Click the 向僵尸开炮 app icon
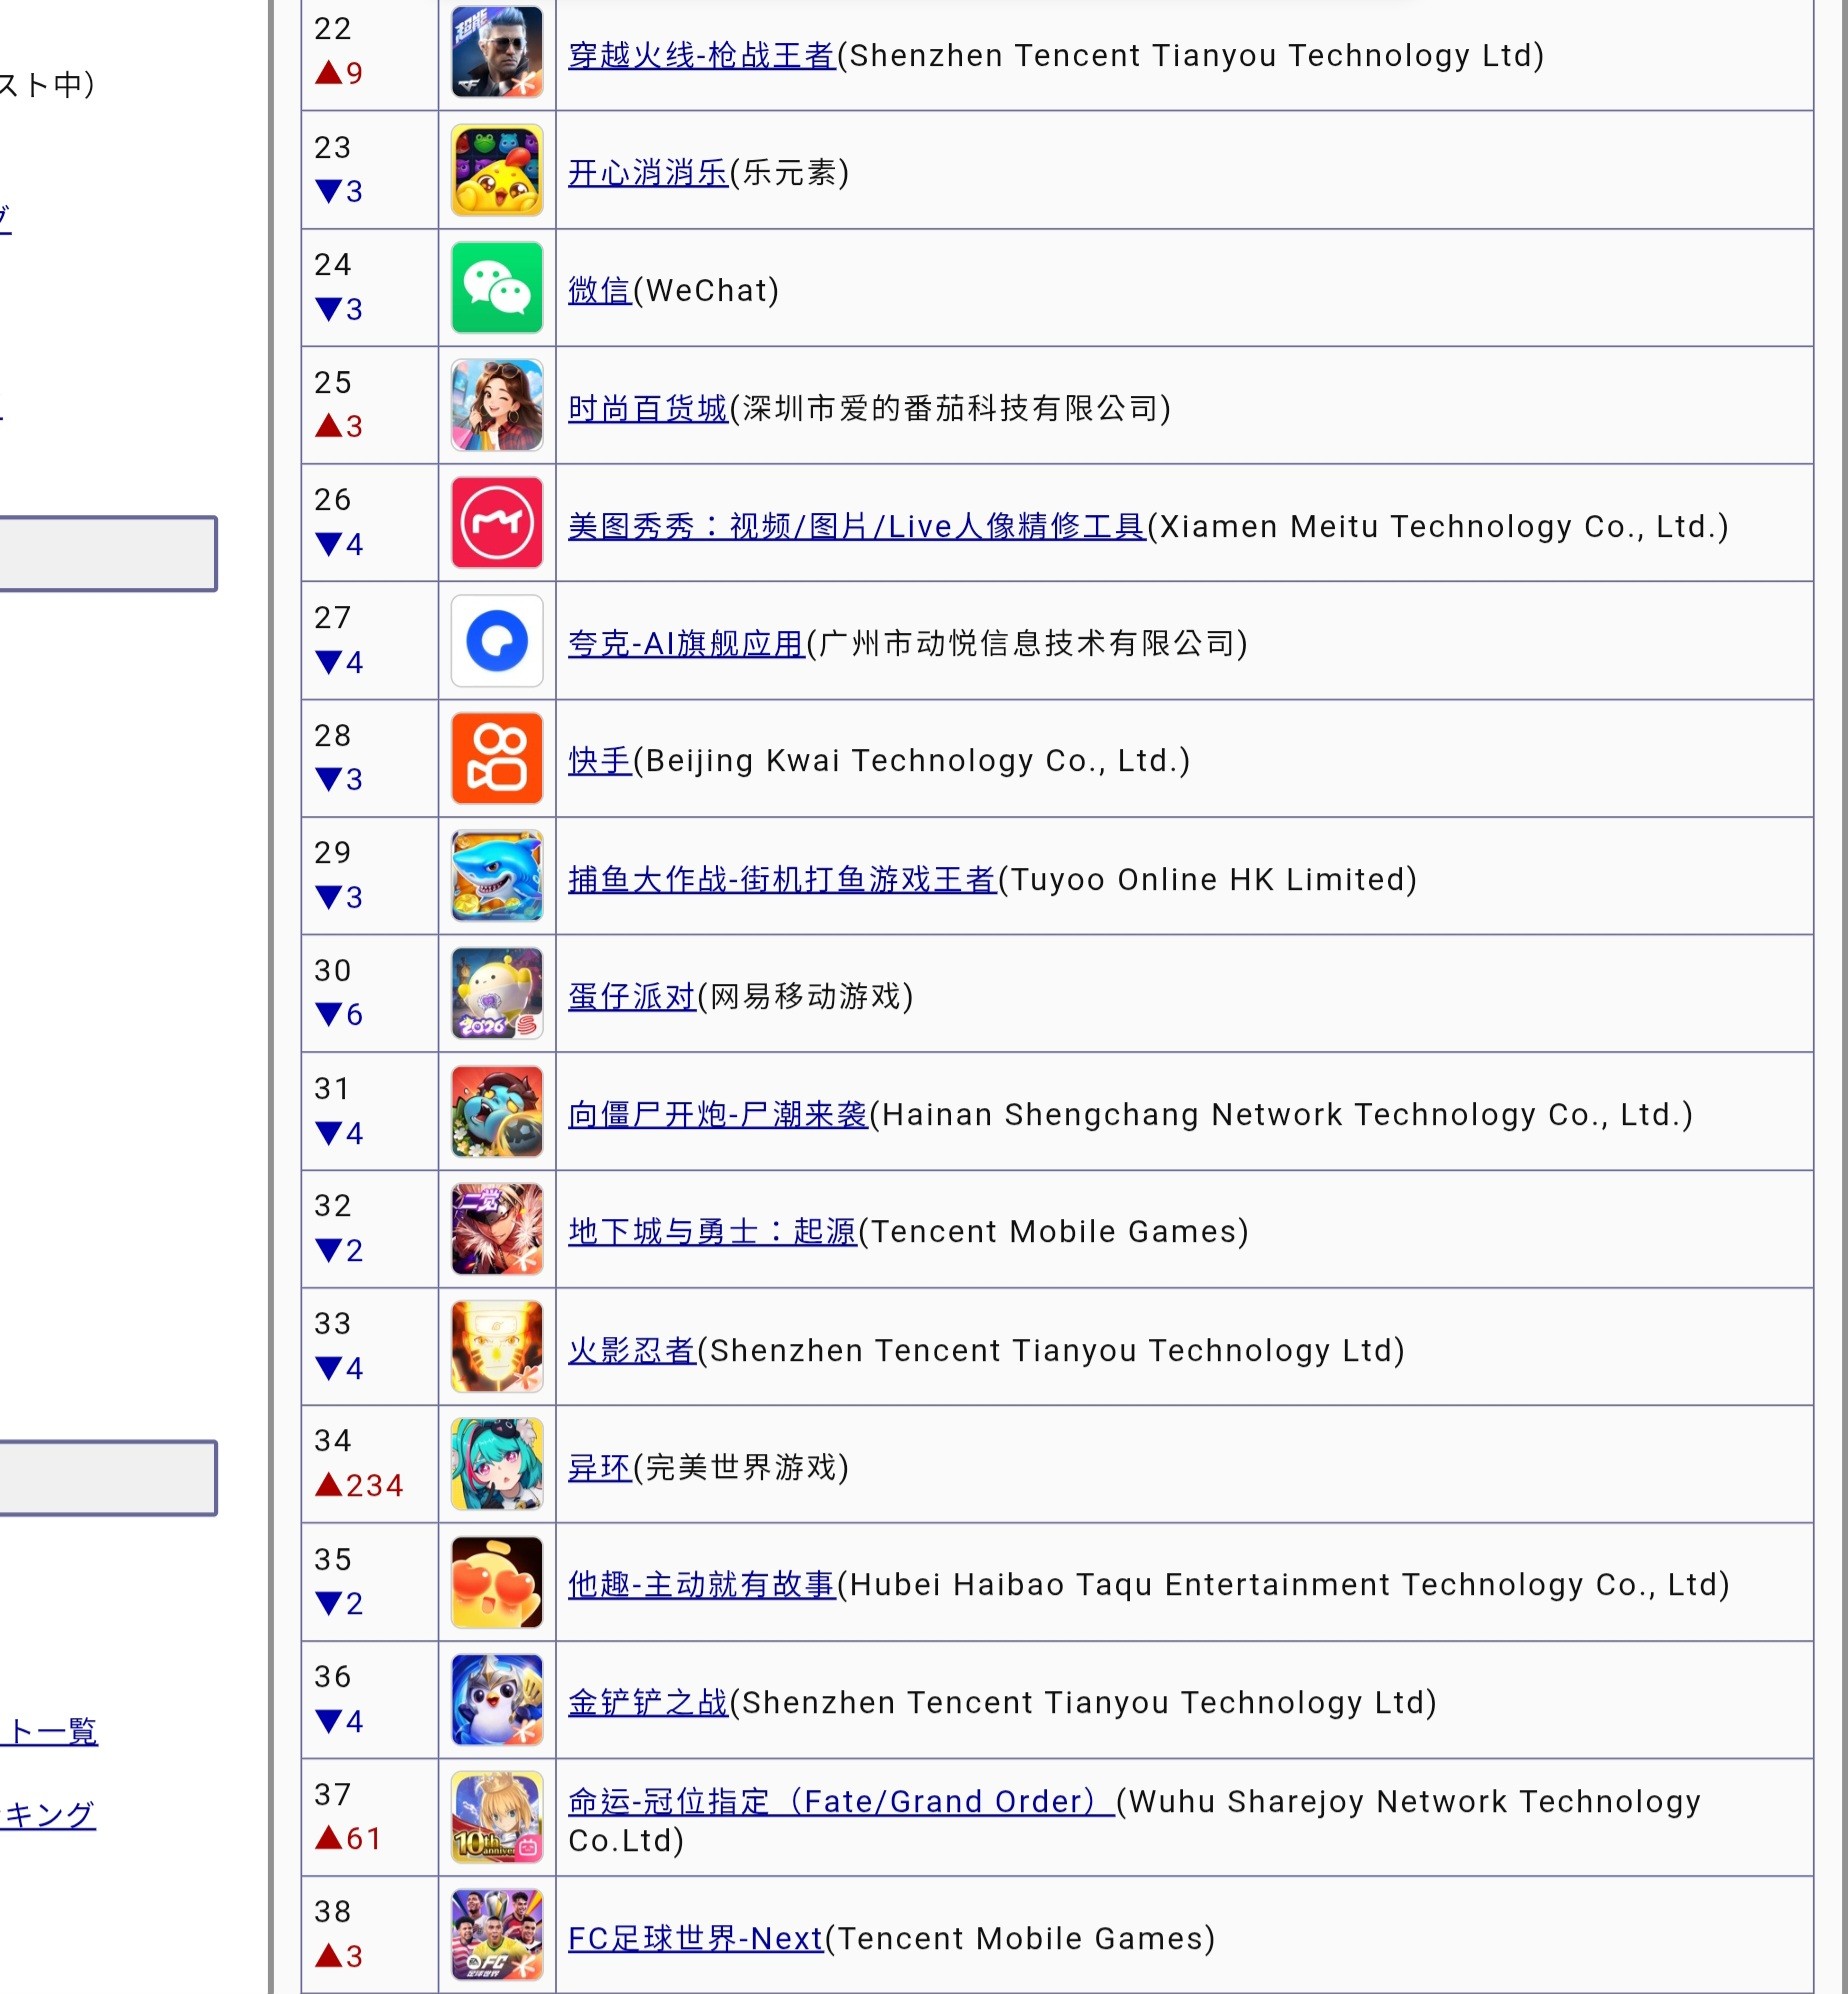Viewport: 1848px width, 1994px height. (x=497, y=1111)
